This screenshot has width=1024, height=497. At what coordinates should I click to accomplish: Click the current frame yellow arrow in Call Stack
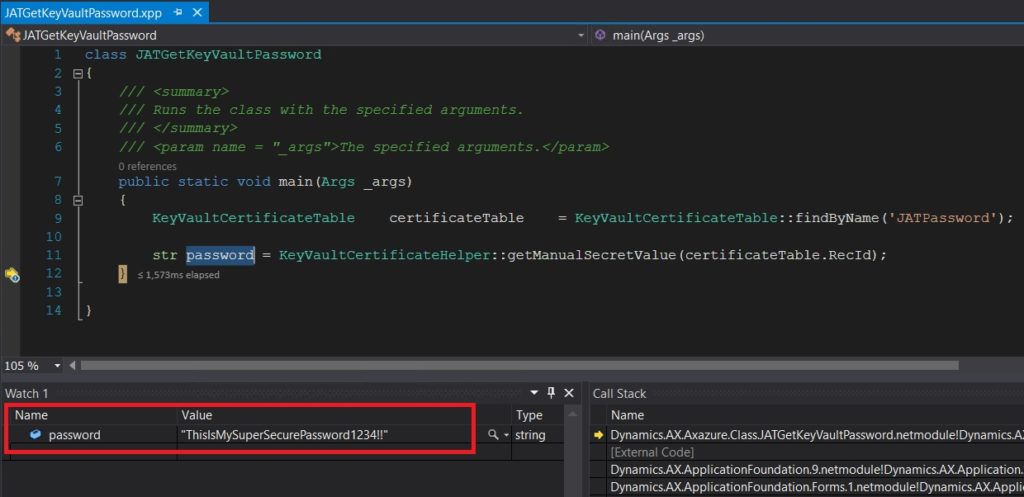pyautogui.click(x=598, y=435)
